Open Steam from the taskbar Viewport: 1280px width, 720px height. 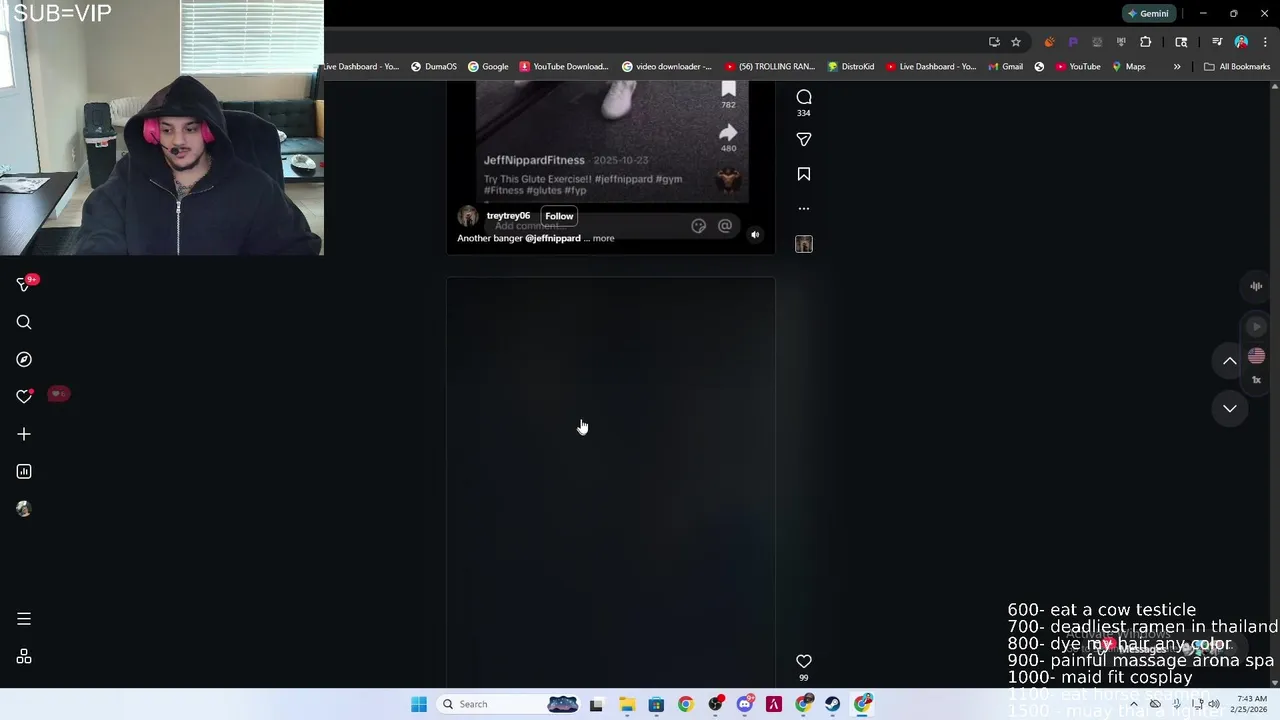(x=833, y=704)
